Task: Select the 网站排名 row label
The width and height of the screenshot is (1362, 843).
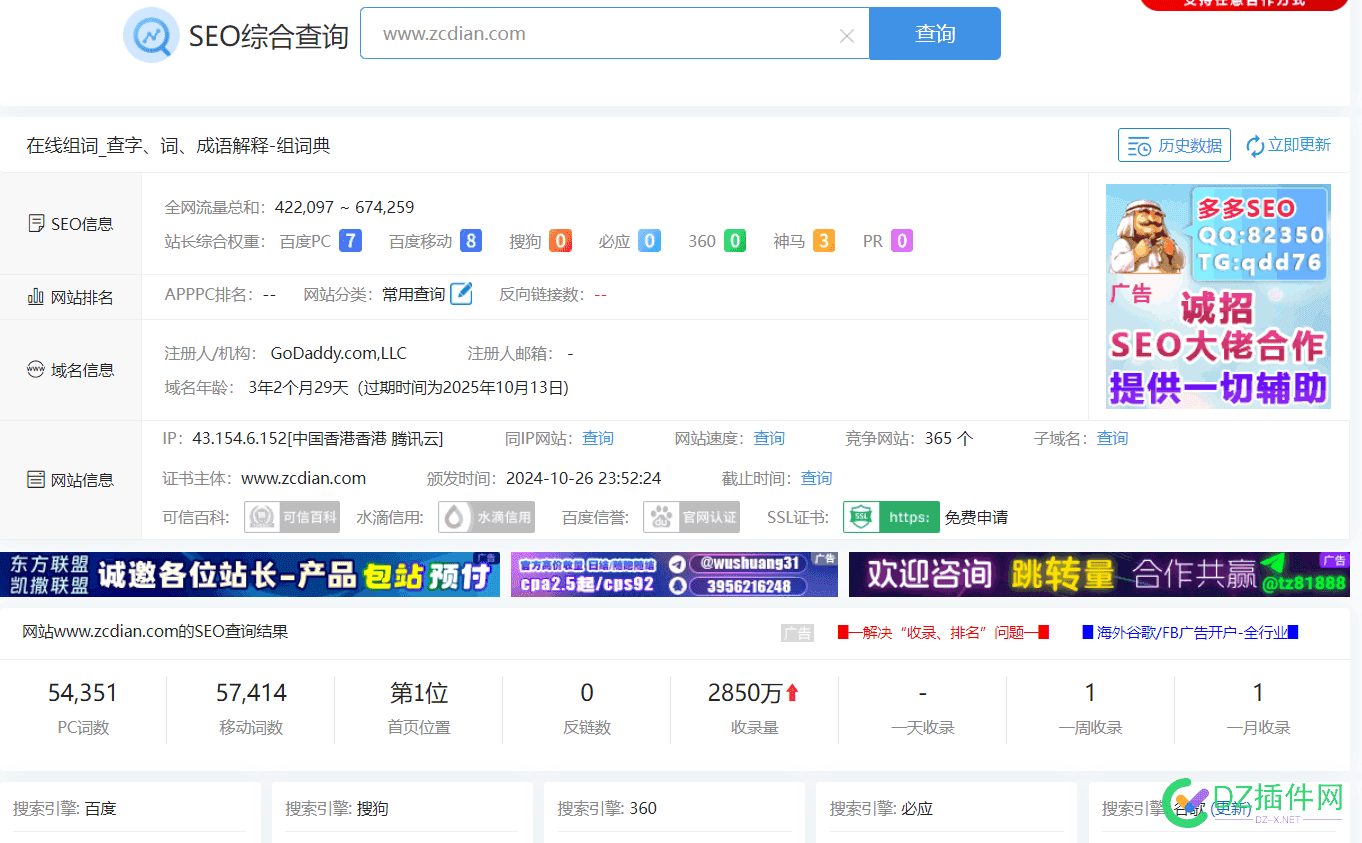Action: 70,297
